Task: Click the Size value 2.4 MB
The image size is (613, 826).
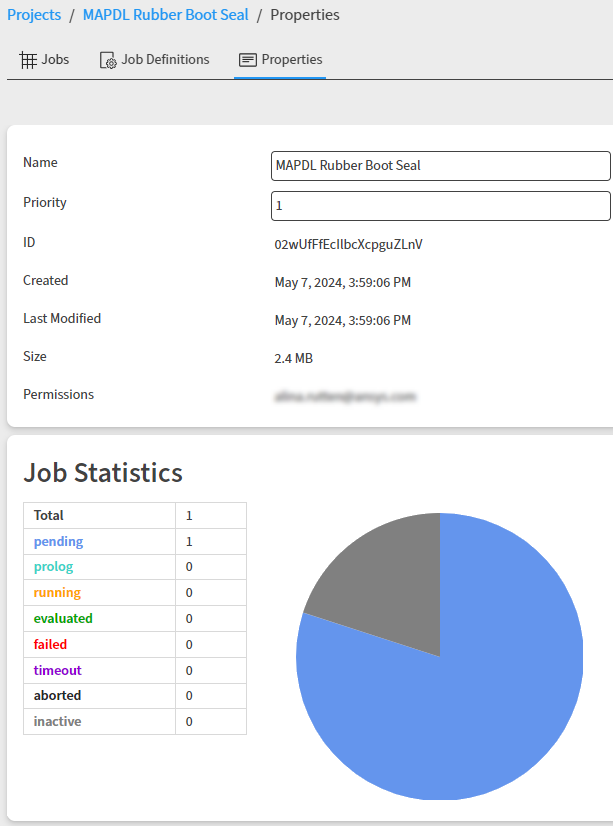Action: [x=293, y=359]
